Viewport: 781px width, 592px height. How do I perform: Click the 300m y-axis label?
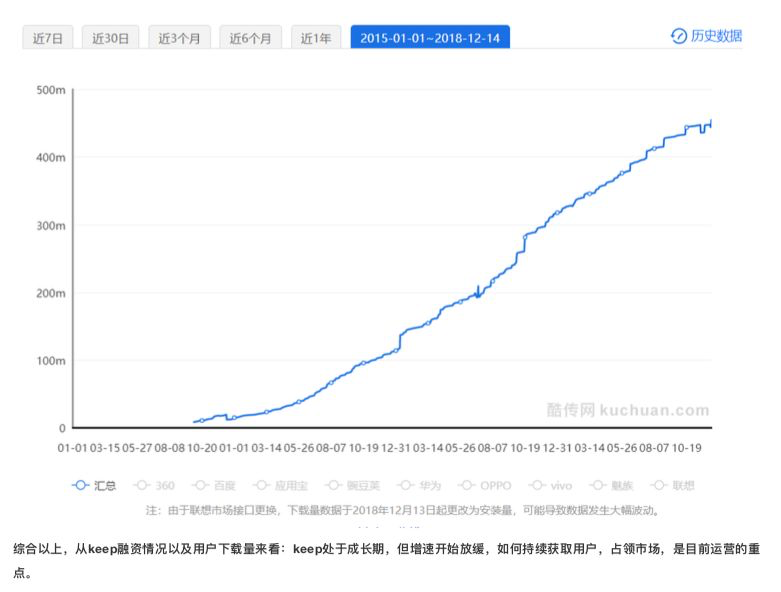click(50, 226)
